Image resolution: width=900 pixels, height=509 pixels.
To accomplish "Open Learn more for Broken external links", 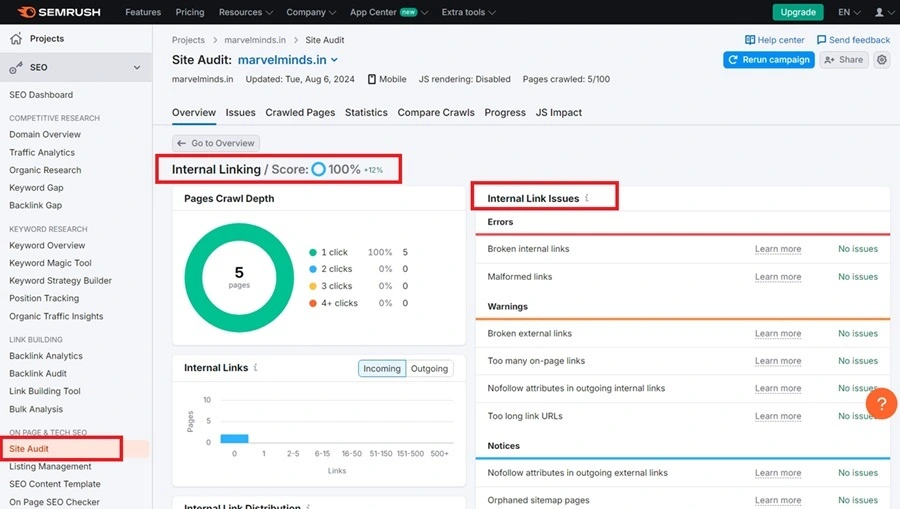I will [778, 333].
